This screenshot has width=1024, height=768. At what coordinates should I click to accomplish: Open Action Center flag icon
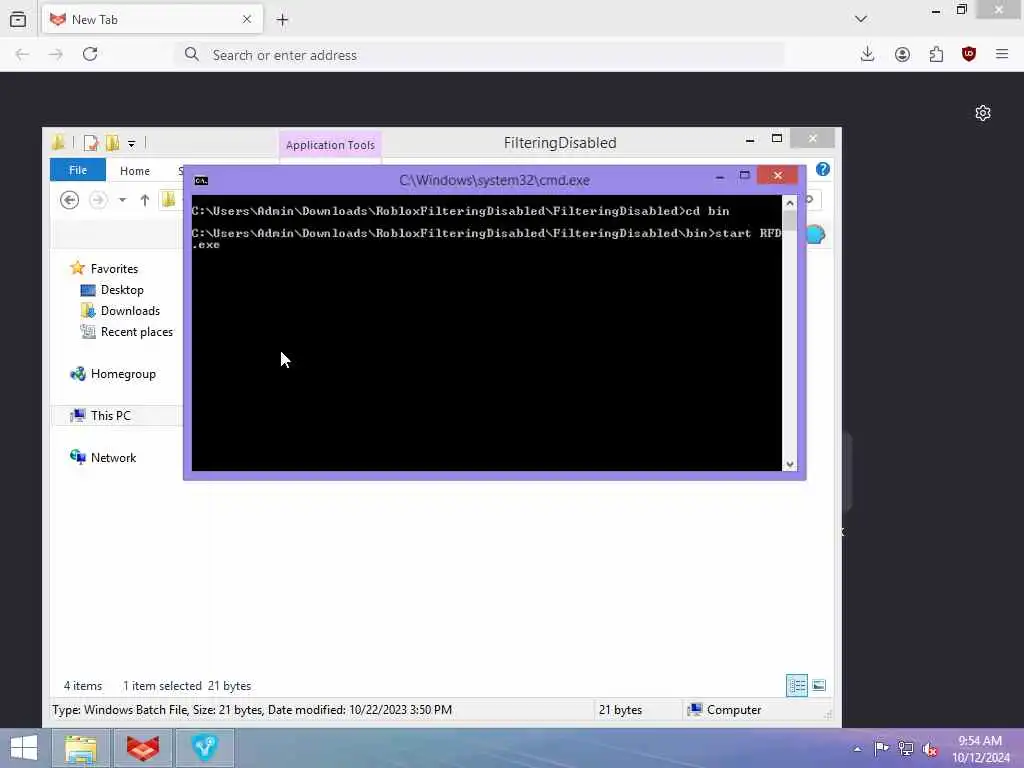point(881,748)
